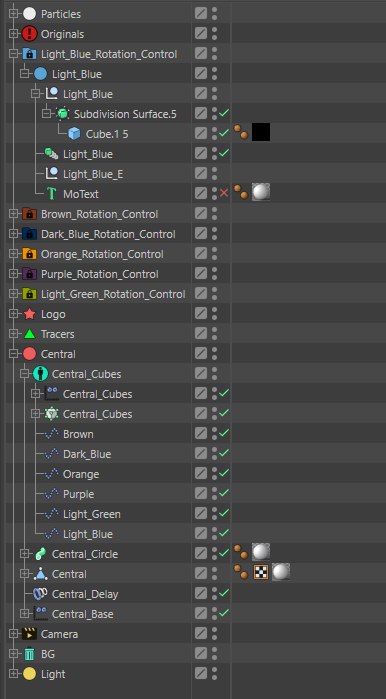Viewport: 386px width, 699px height.
Task: Toggle the green checkmark on Brown spline
Action: (x=224, y=433)
